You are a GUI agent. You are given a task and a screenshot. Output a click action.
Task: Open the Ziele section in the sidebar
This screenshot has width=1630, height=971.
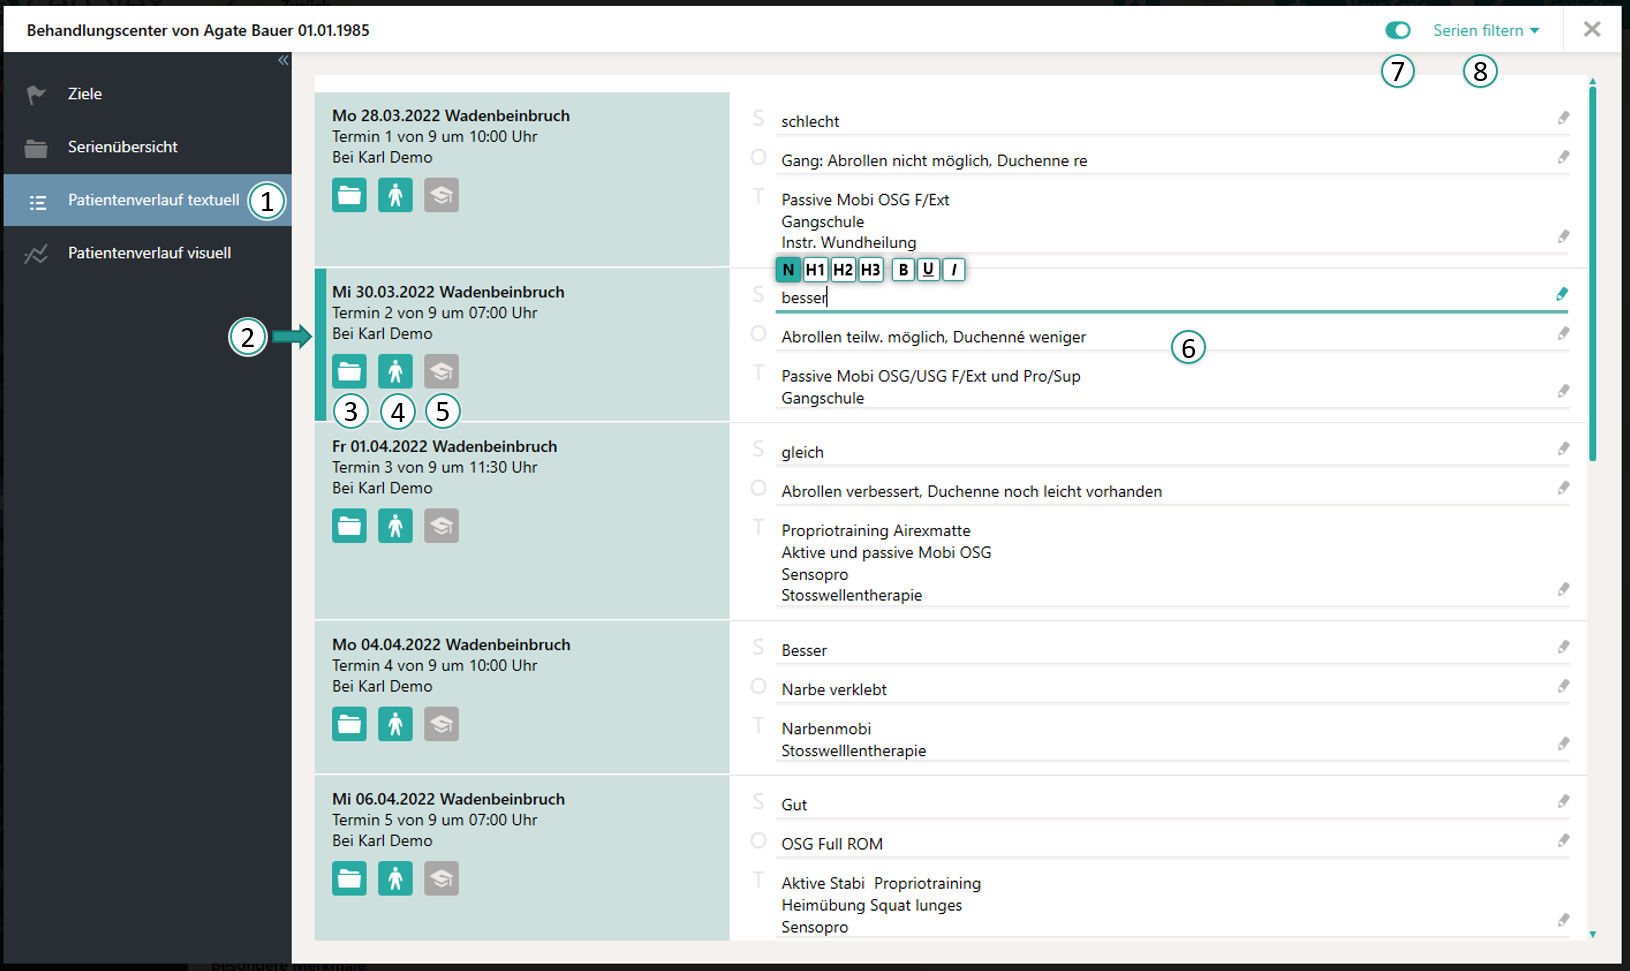click(85, 93)
